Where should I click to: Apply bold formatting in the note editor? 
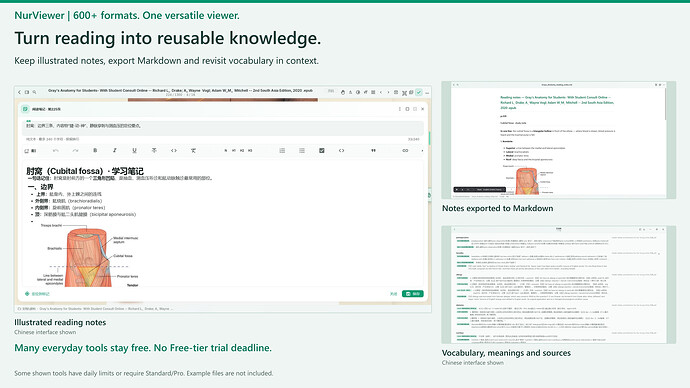pos(95,150)
